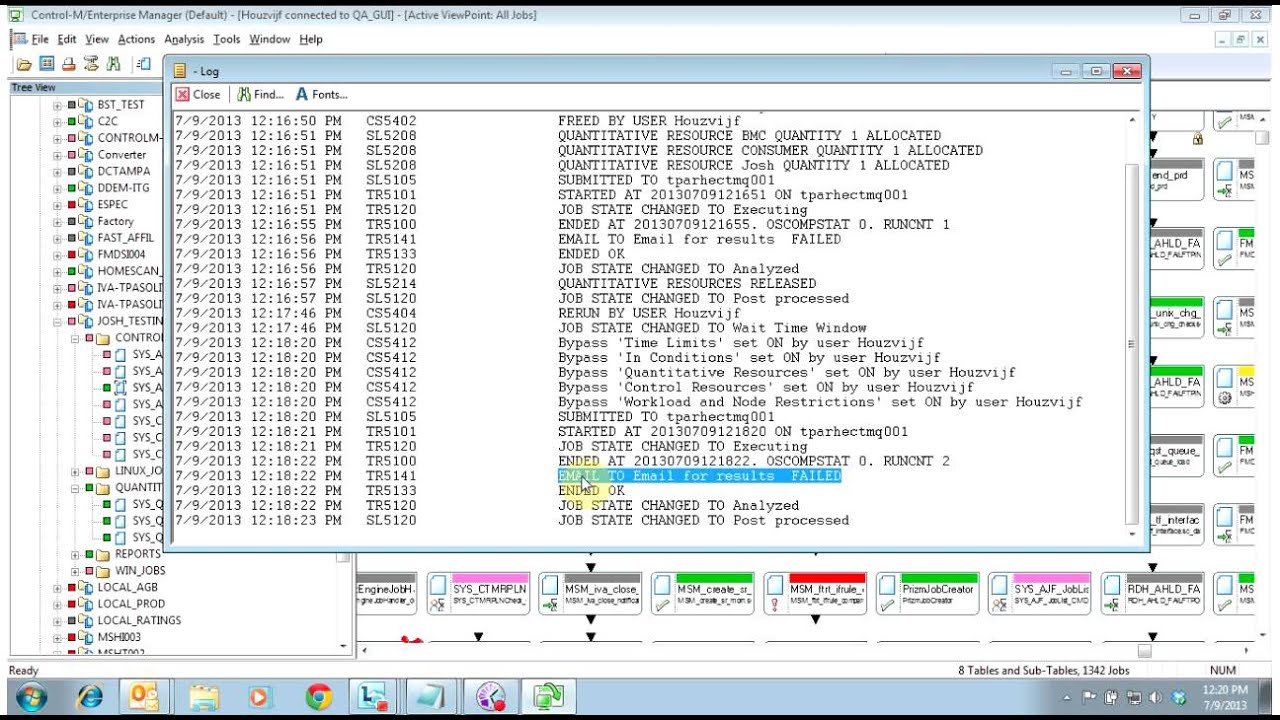Click the MSM_create_sr job node
The width and height of the screenshot is (1280, 720).
[x=702, y=593]
